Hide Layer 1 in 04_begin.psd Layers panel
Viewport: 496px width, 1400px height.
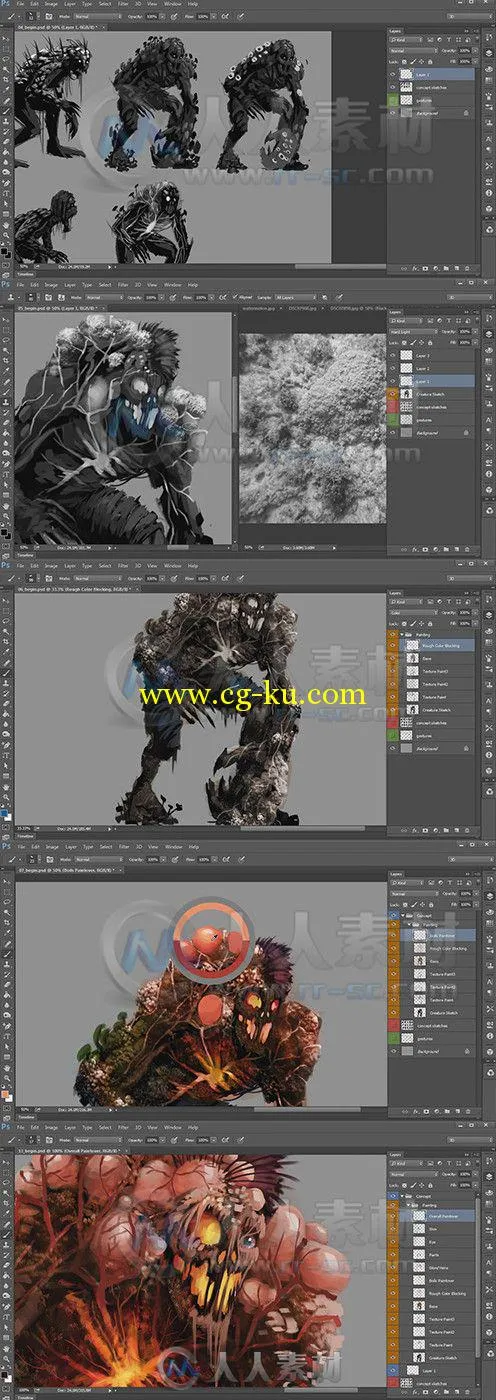[394, 74]
